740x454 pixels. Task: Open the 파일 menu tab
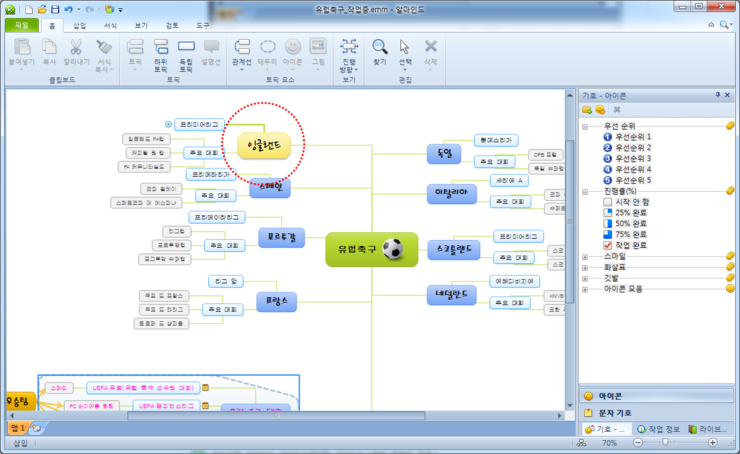[x=25, y=24]
